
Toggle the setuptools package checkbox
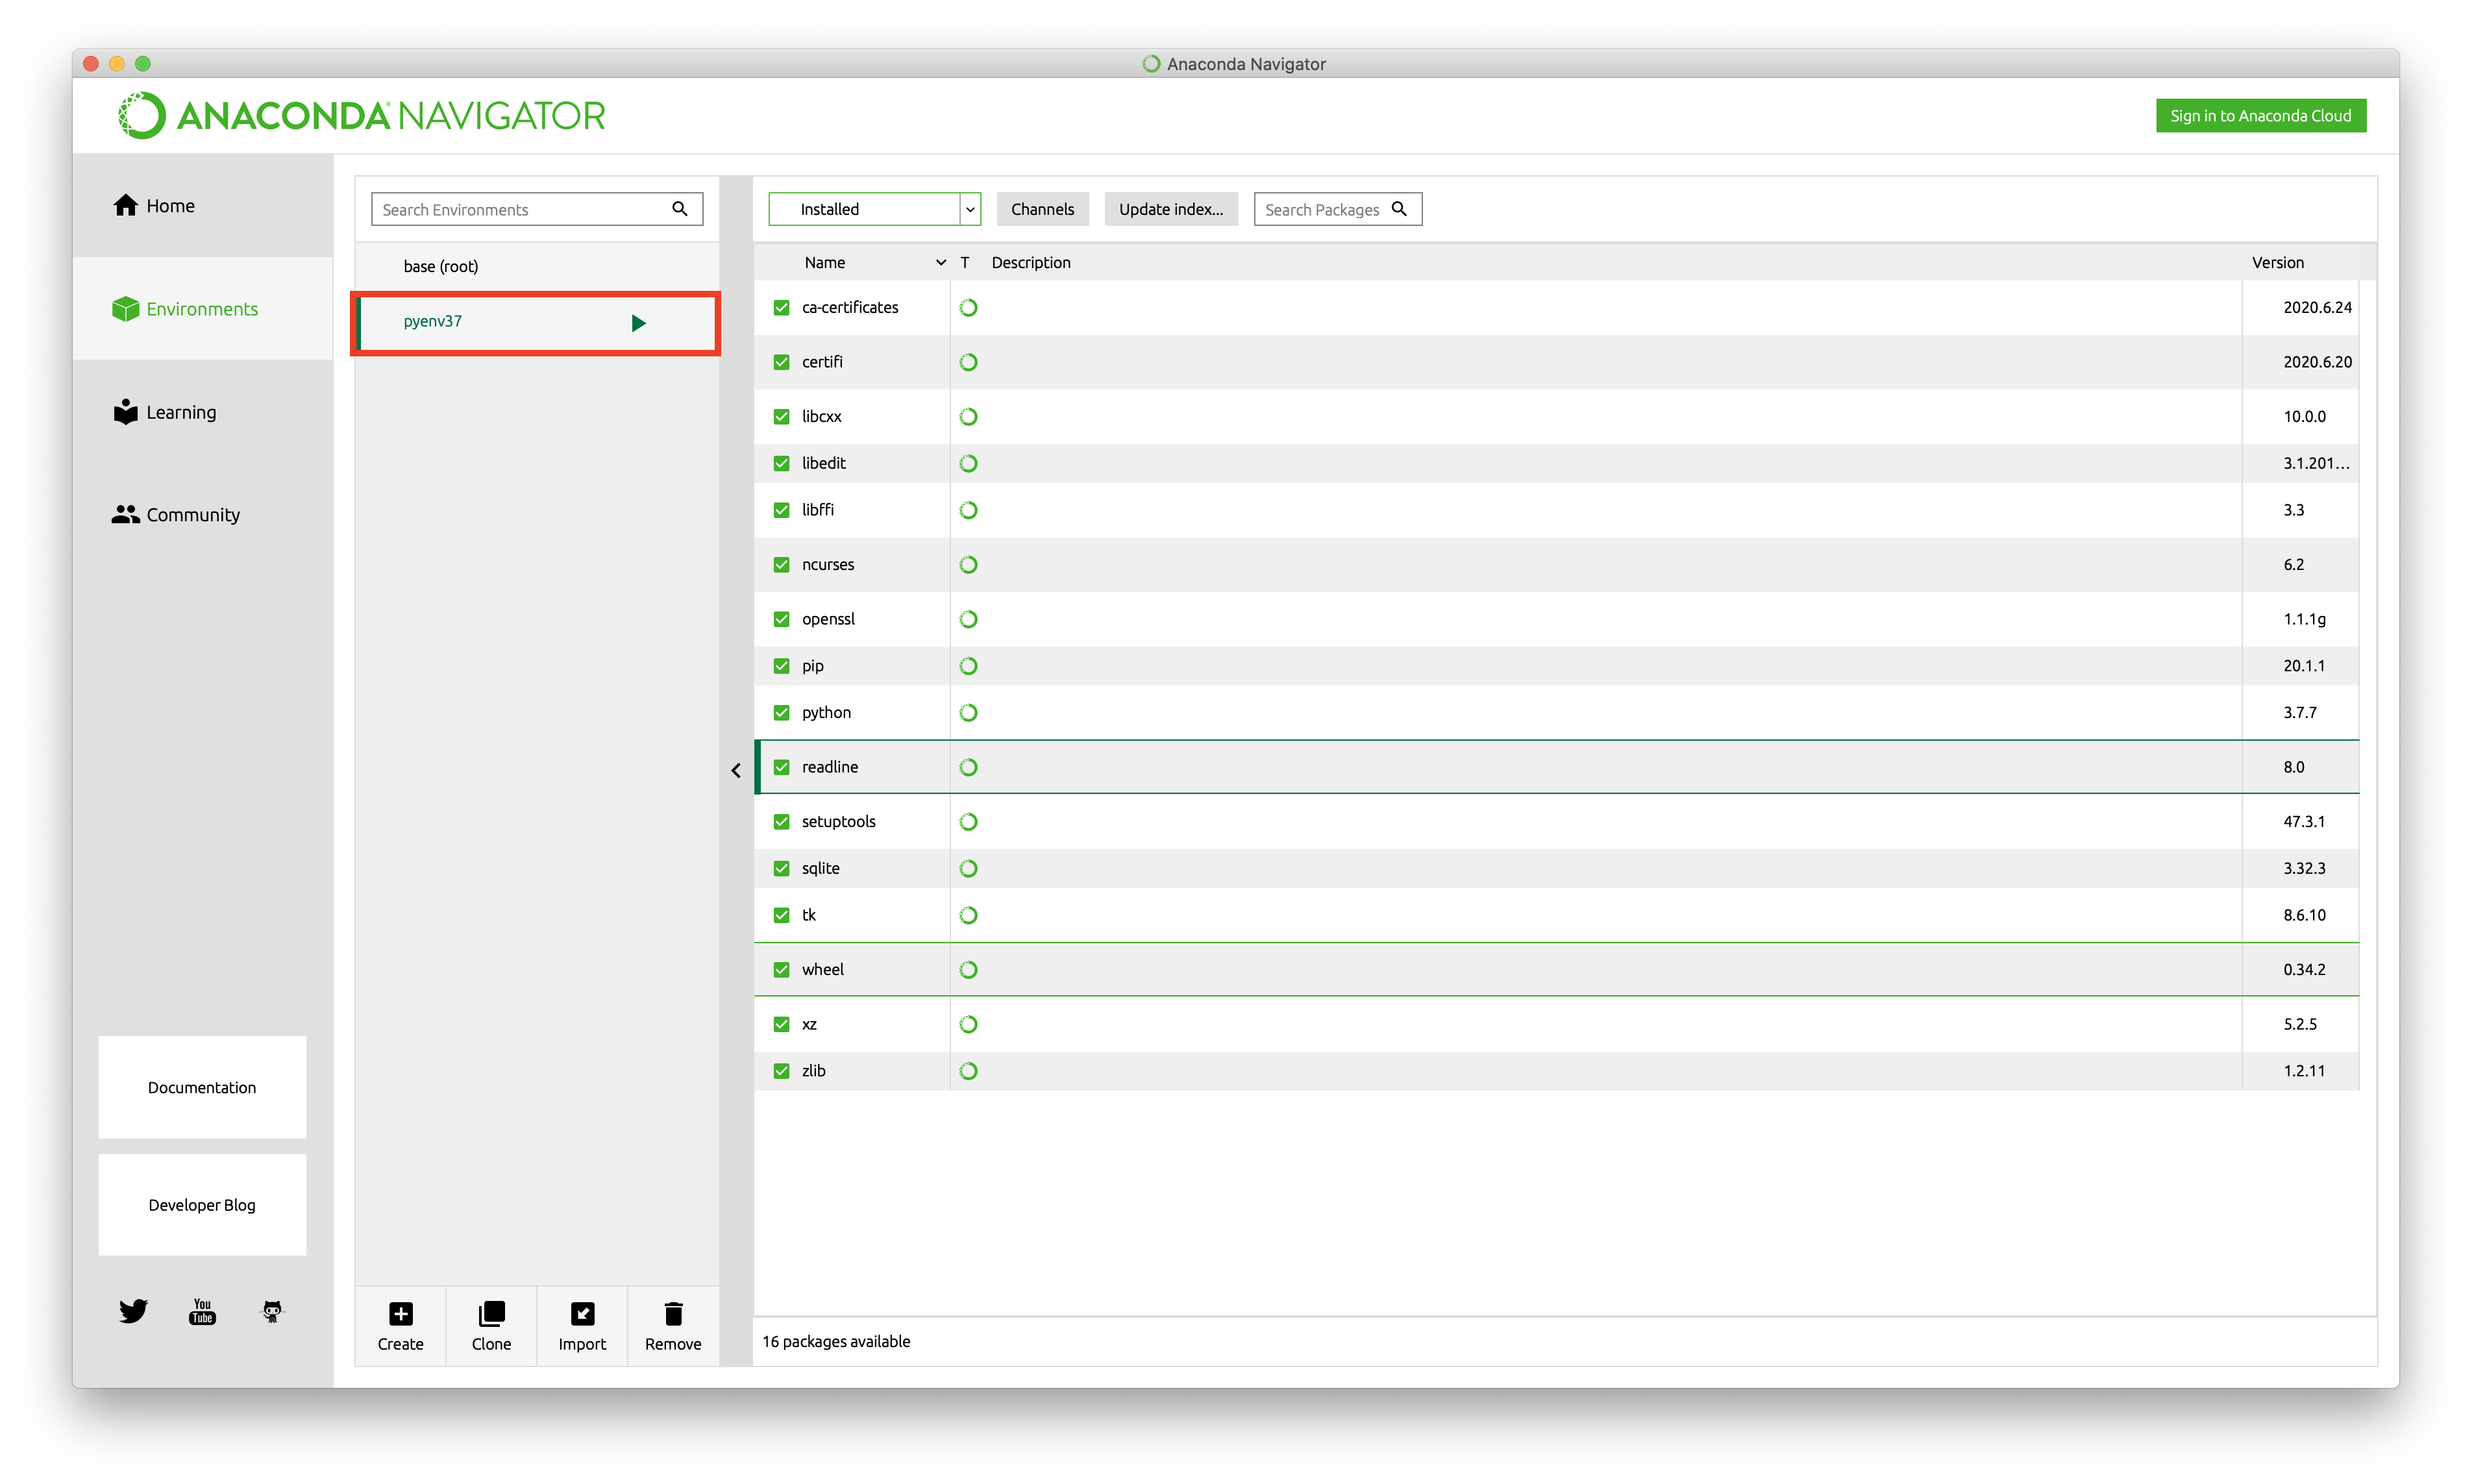coord(782,822)
